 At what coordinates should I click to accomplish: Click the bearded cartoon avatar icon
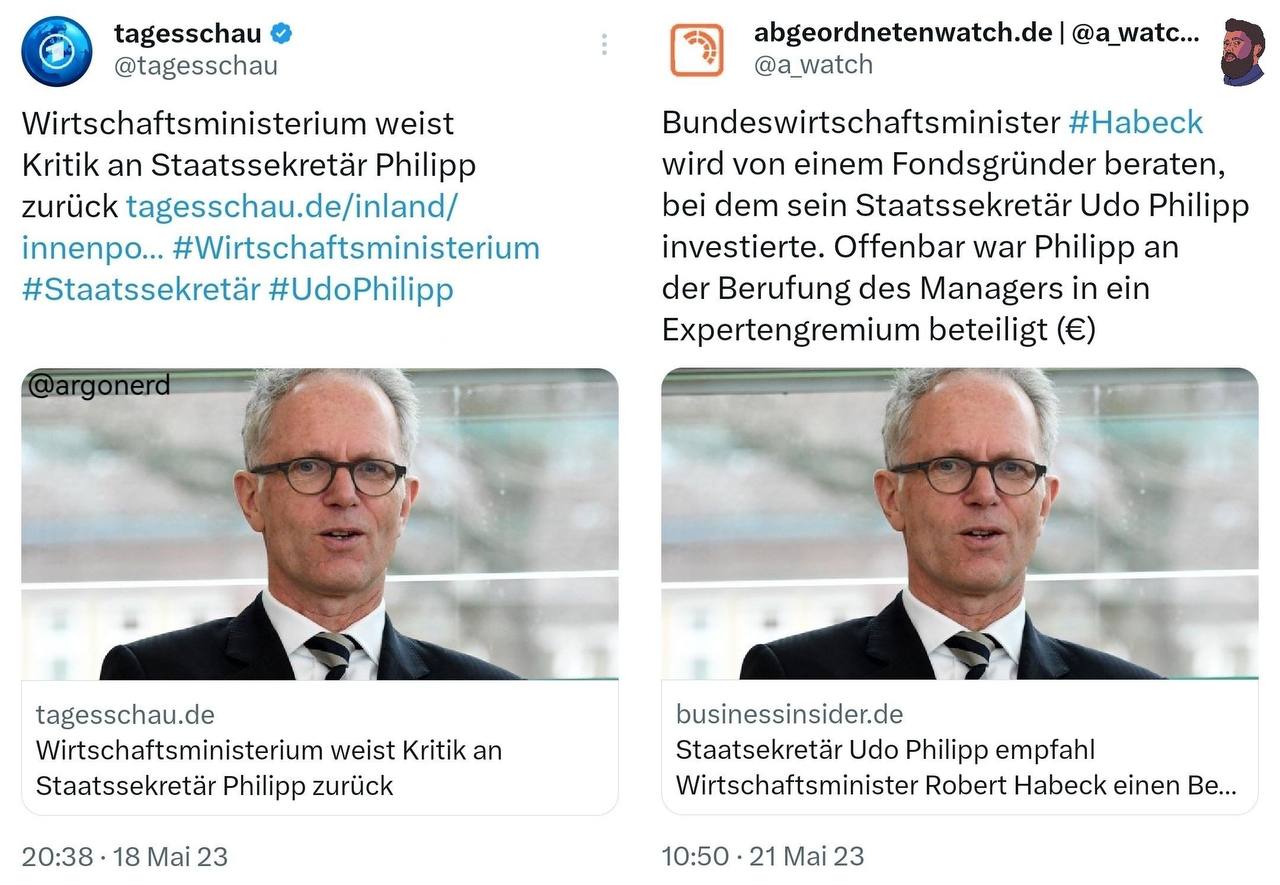pos(1243,50)
